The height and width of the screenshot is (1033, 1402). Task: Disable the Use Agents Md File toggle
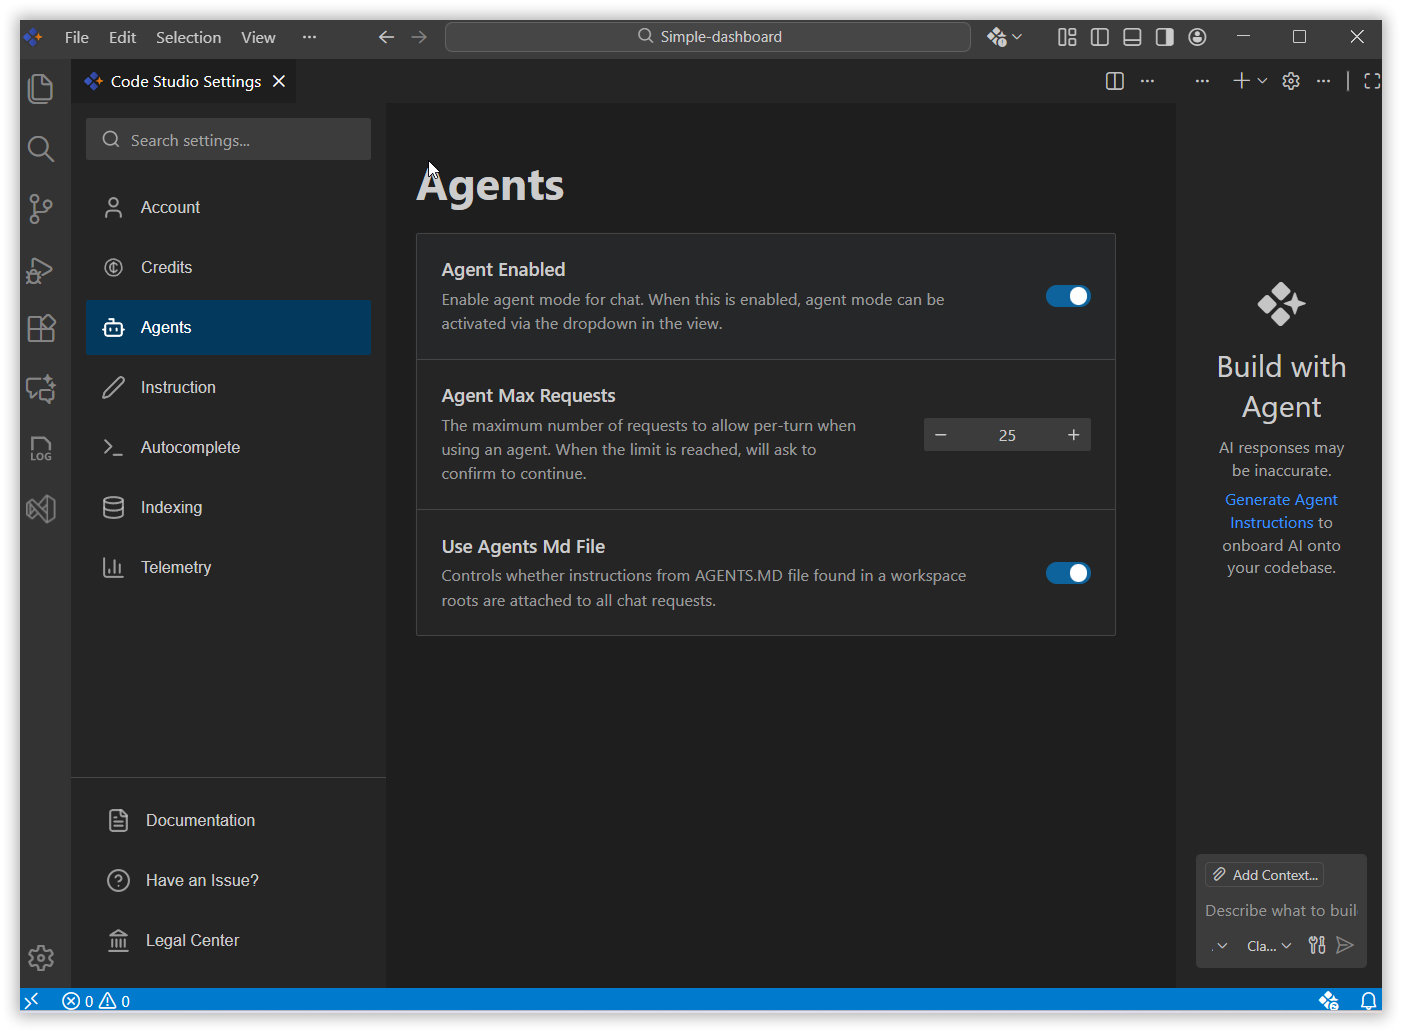pos(1067,573)
